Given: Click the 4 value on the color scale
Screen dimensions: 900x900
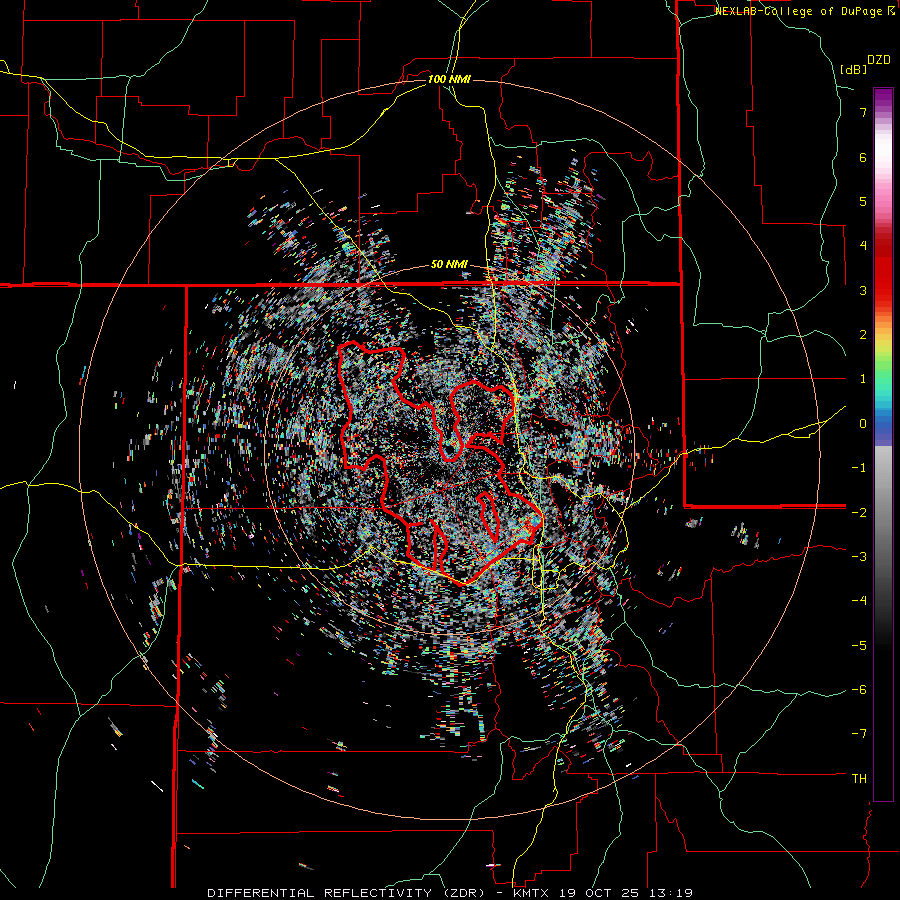Looking at the screenshot, I should 863,246.
